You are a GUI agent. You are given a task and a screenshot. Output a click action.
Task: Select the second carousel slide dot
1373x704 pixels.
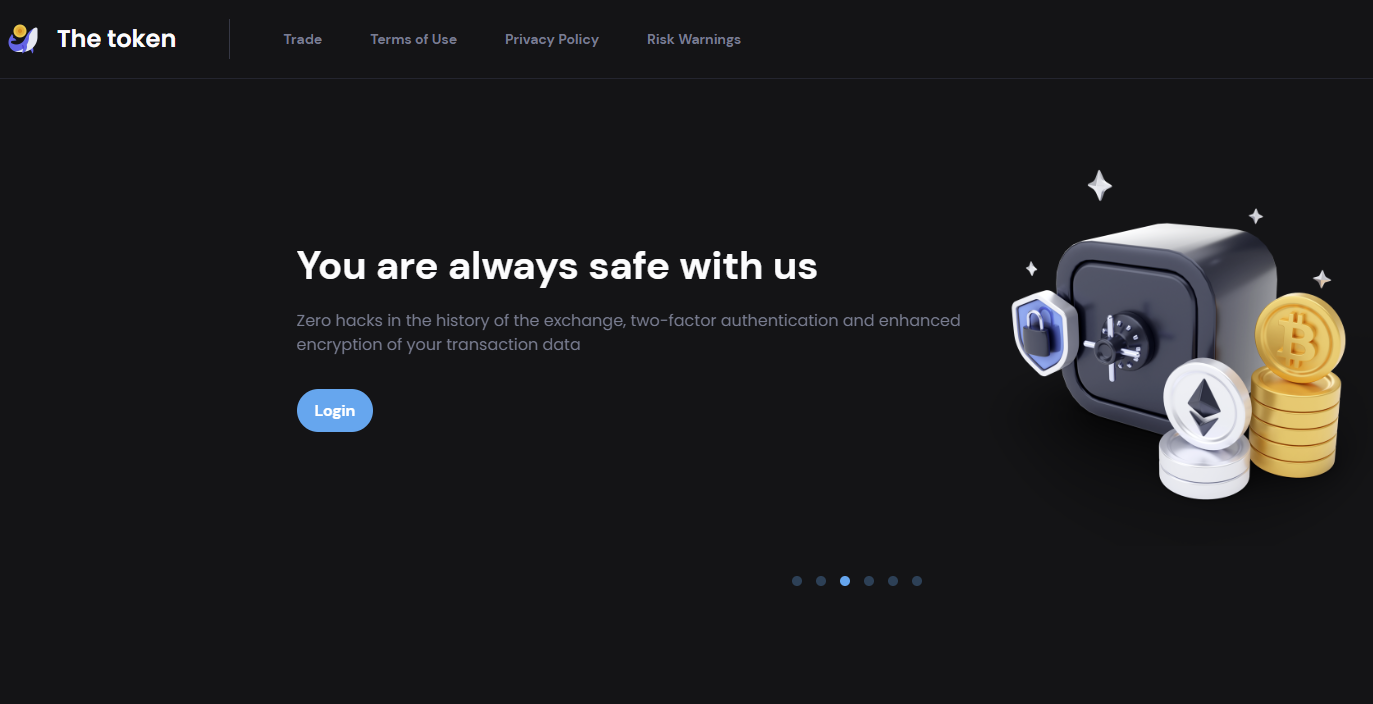pyautogui.click(x=821, y=581)
